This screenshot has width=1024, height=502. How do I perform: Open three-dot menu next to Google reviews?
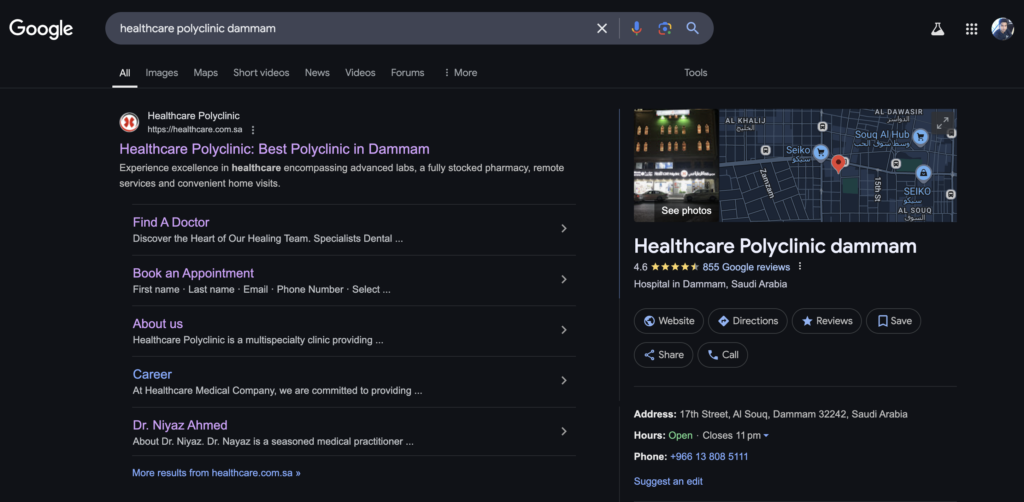[800, 267]
